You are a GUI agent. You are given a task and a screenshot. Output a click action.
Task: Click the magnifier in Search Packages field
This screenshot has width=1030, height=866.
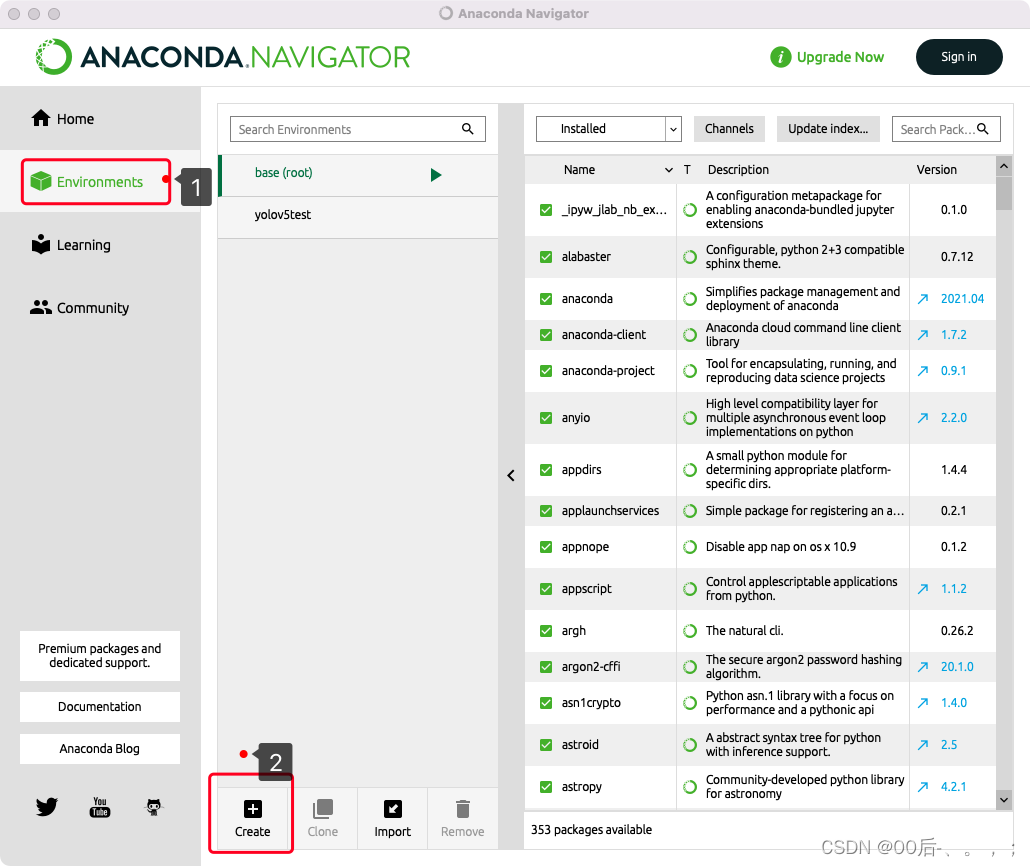(x=983, y=129)
